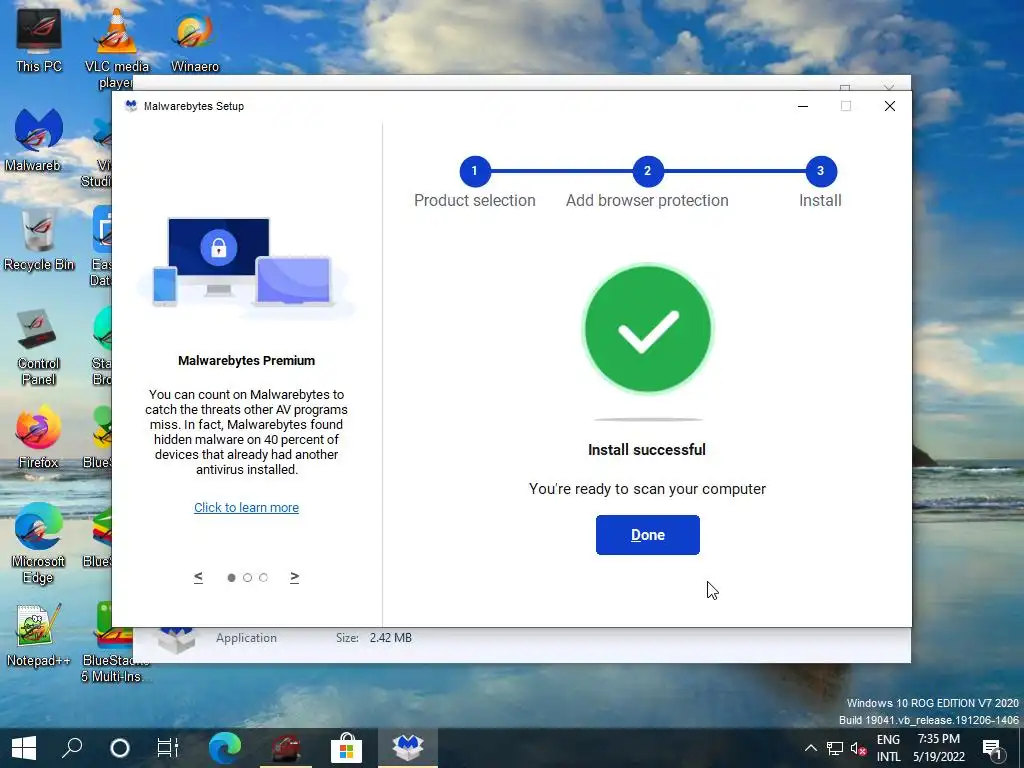
Task: Open Task View on the taskbar
Action: (x=167, y=748)
